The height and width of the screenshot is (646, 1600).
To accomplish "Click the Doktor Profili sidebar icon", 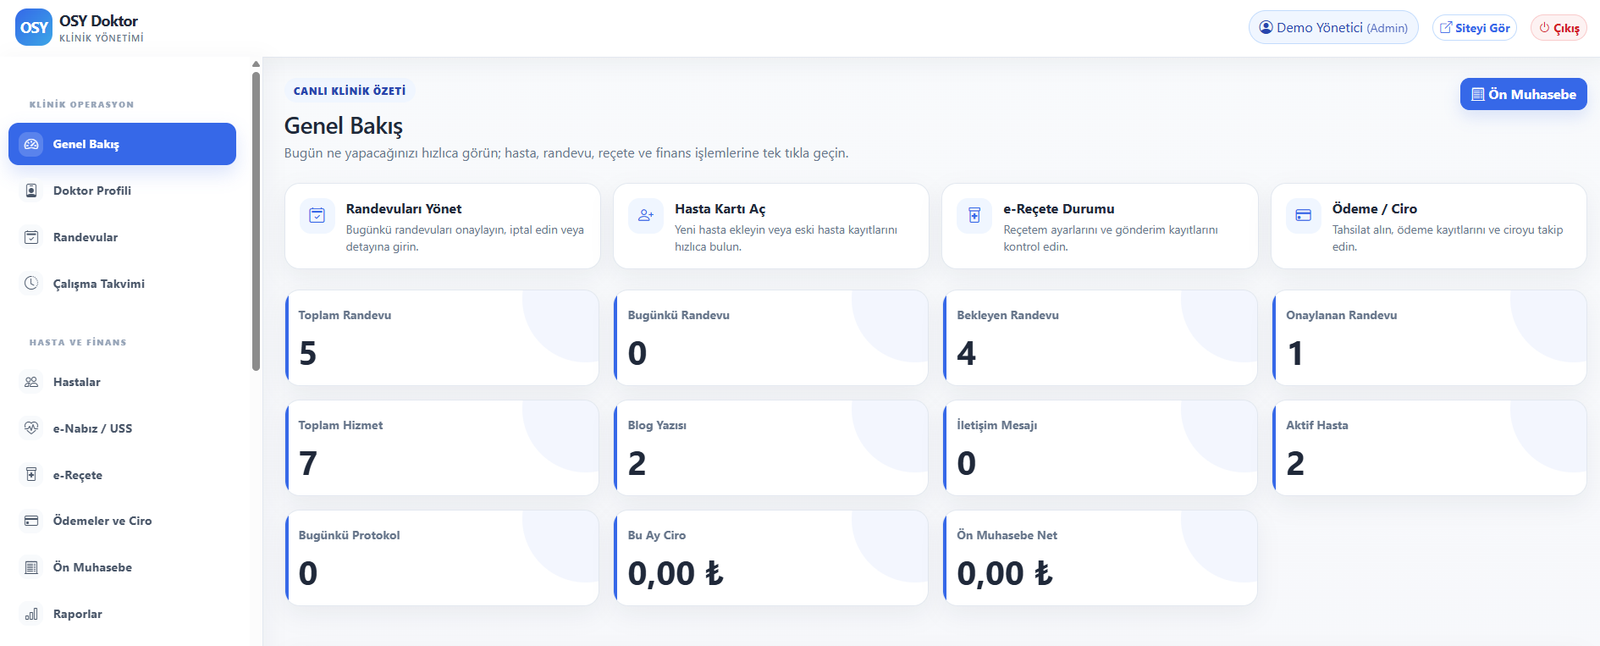I will [32, 191].
